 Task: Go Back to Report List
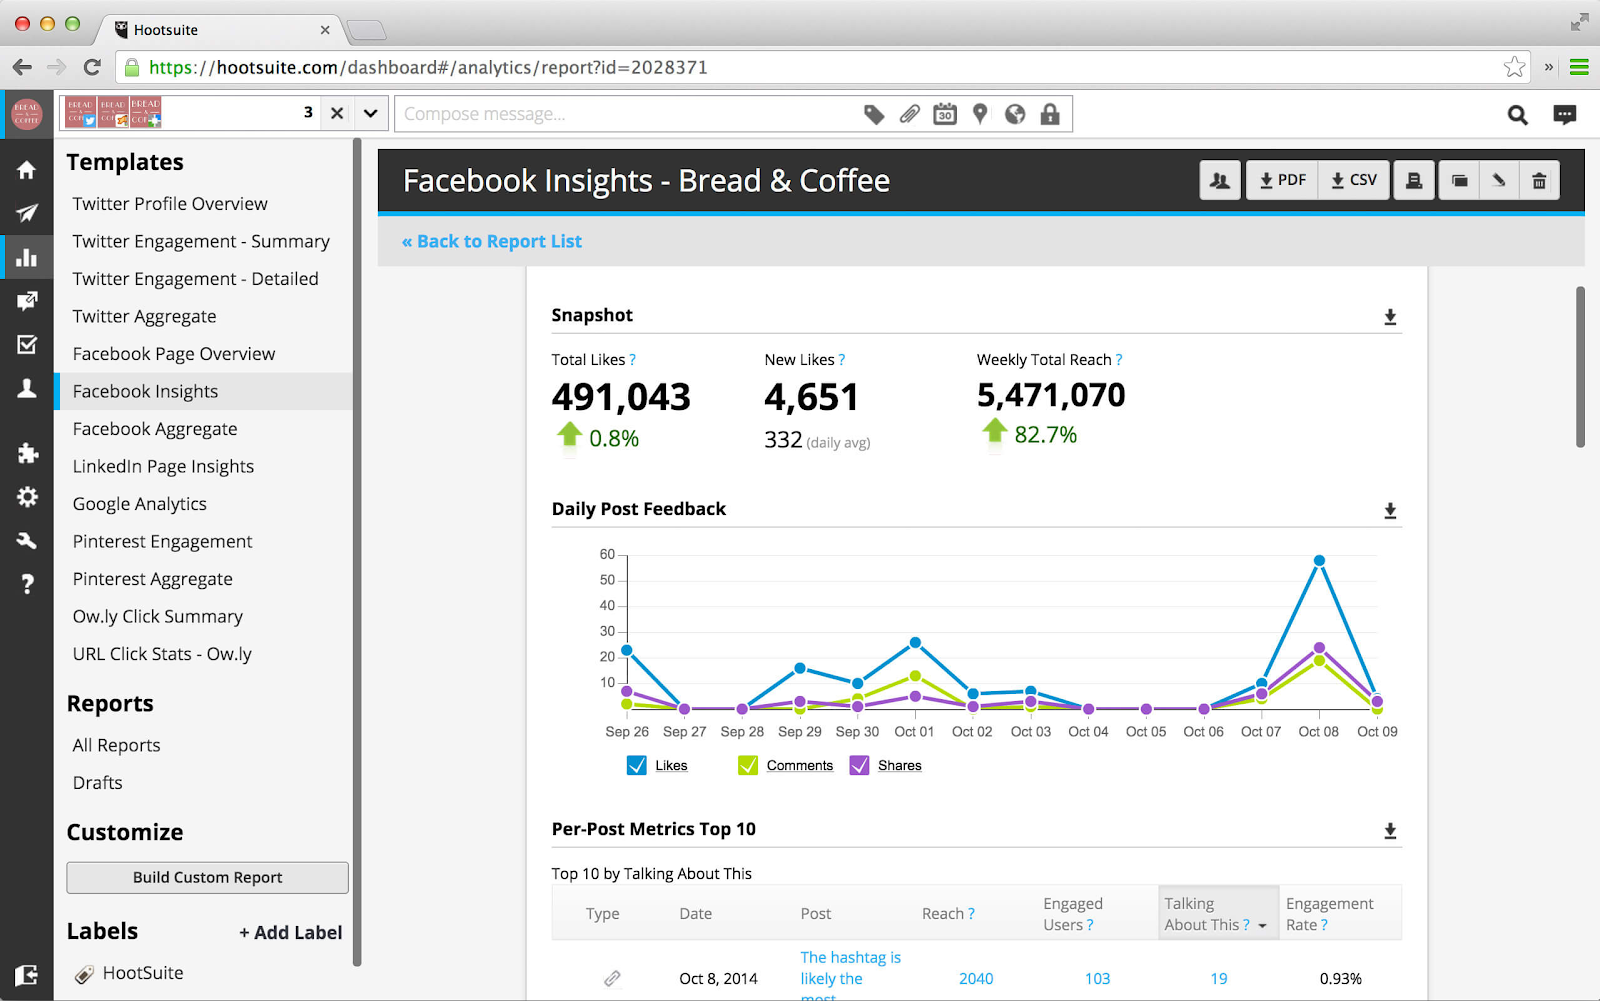pos(492,241)
